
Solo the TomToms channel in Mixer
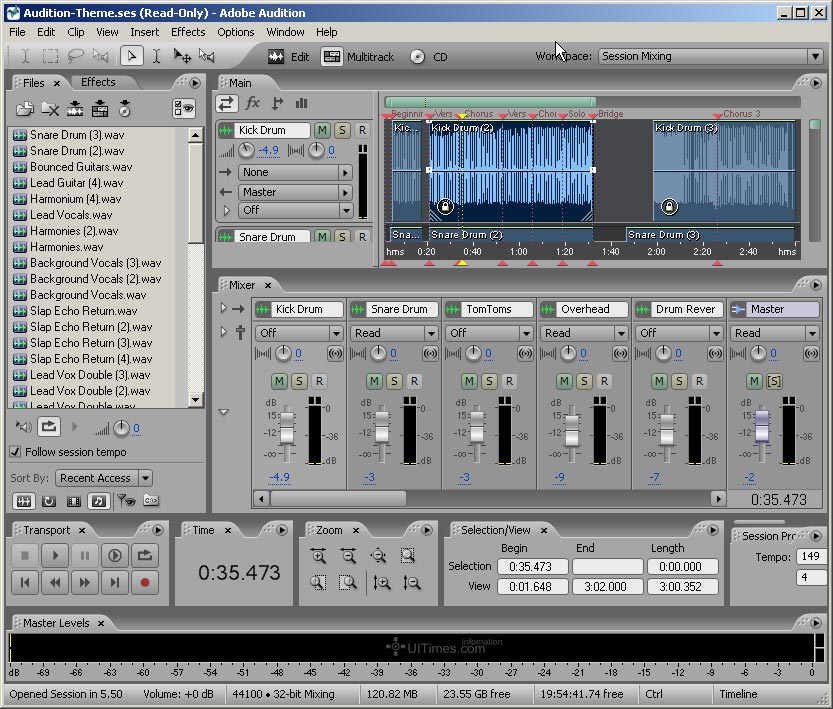pyautogui.click(x=489, y=381)
